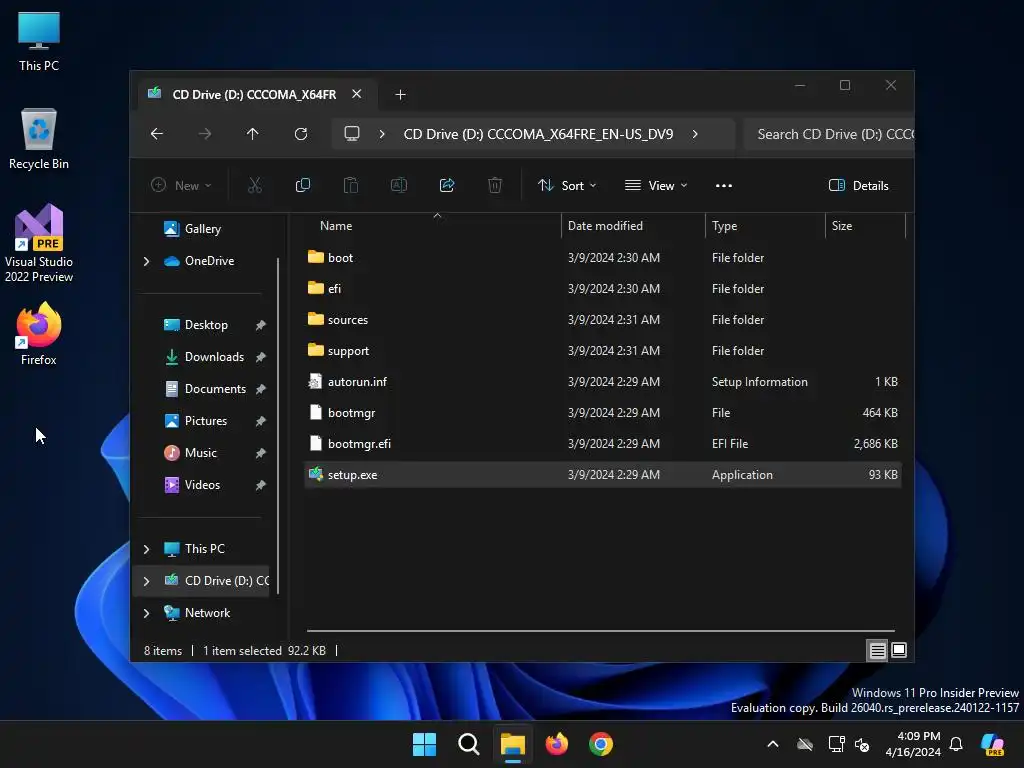Open the Recycle Bin desktop icon
The height and width of the screenshot is (768, 1024).
click(39, 139)
